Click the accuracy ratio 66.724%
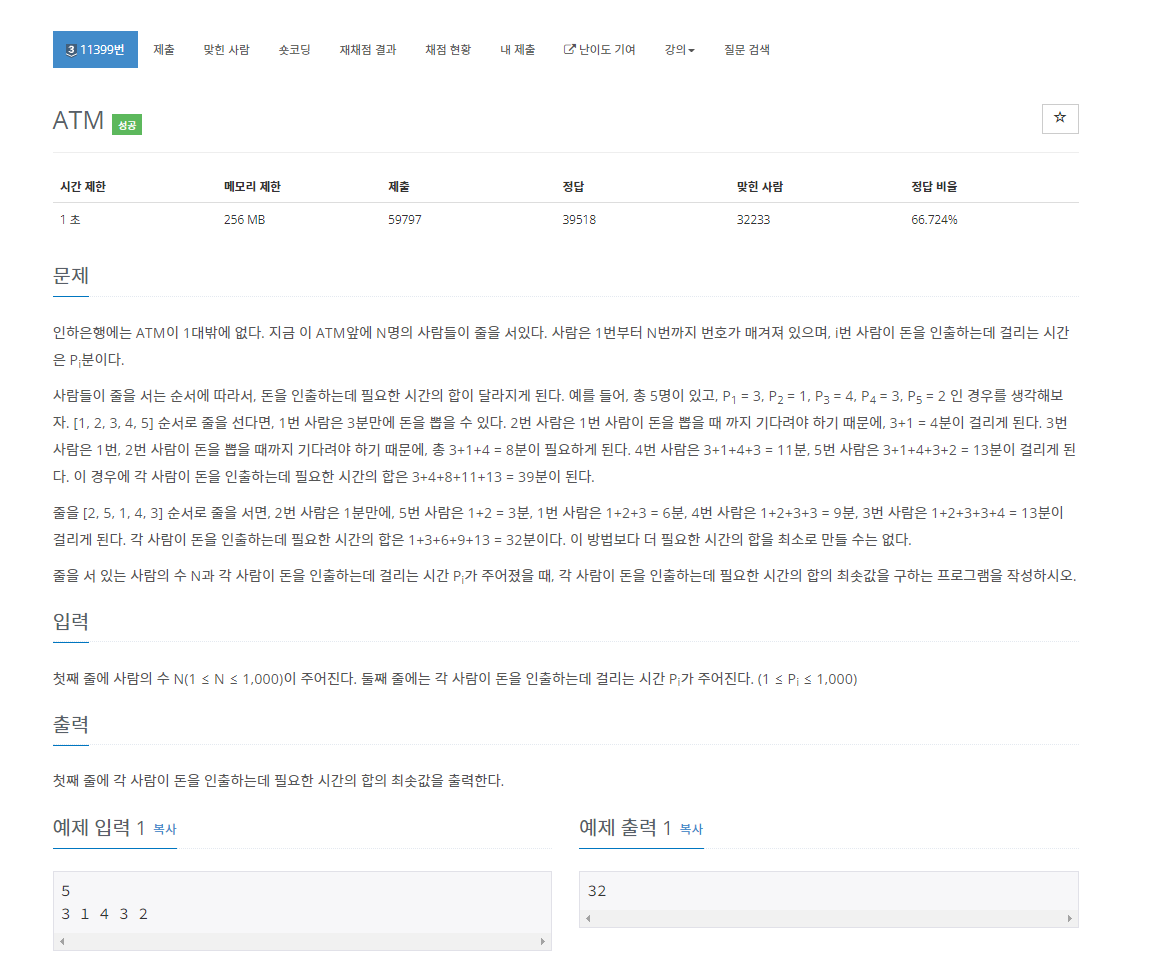This screenshot has height=966, width=1164. point(935,220)
